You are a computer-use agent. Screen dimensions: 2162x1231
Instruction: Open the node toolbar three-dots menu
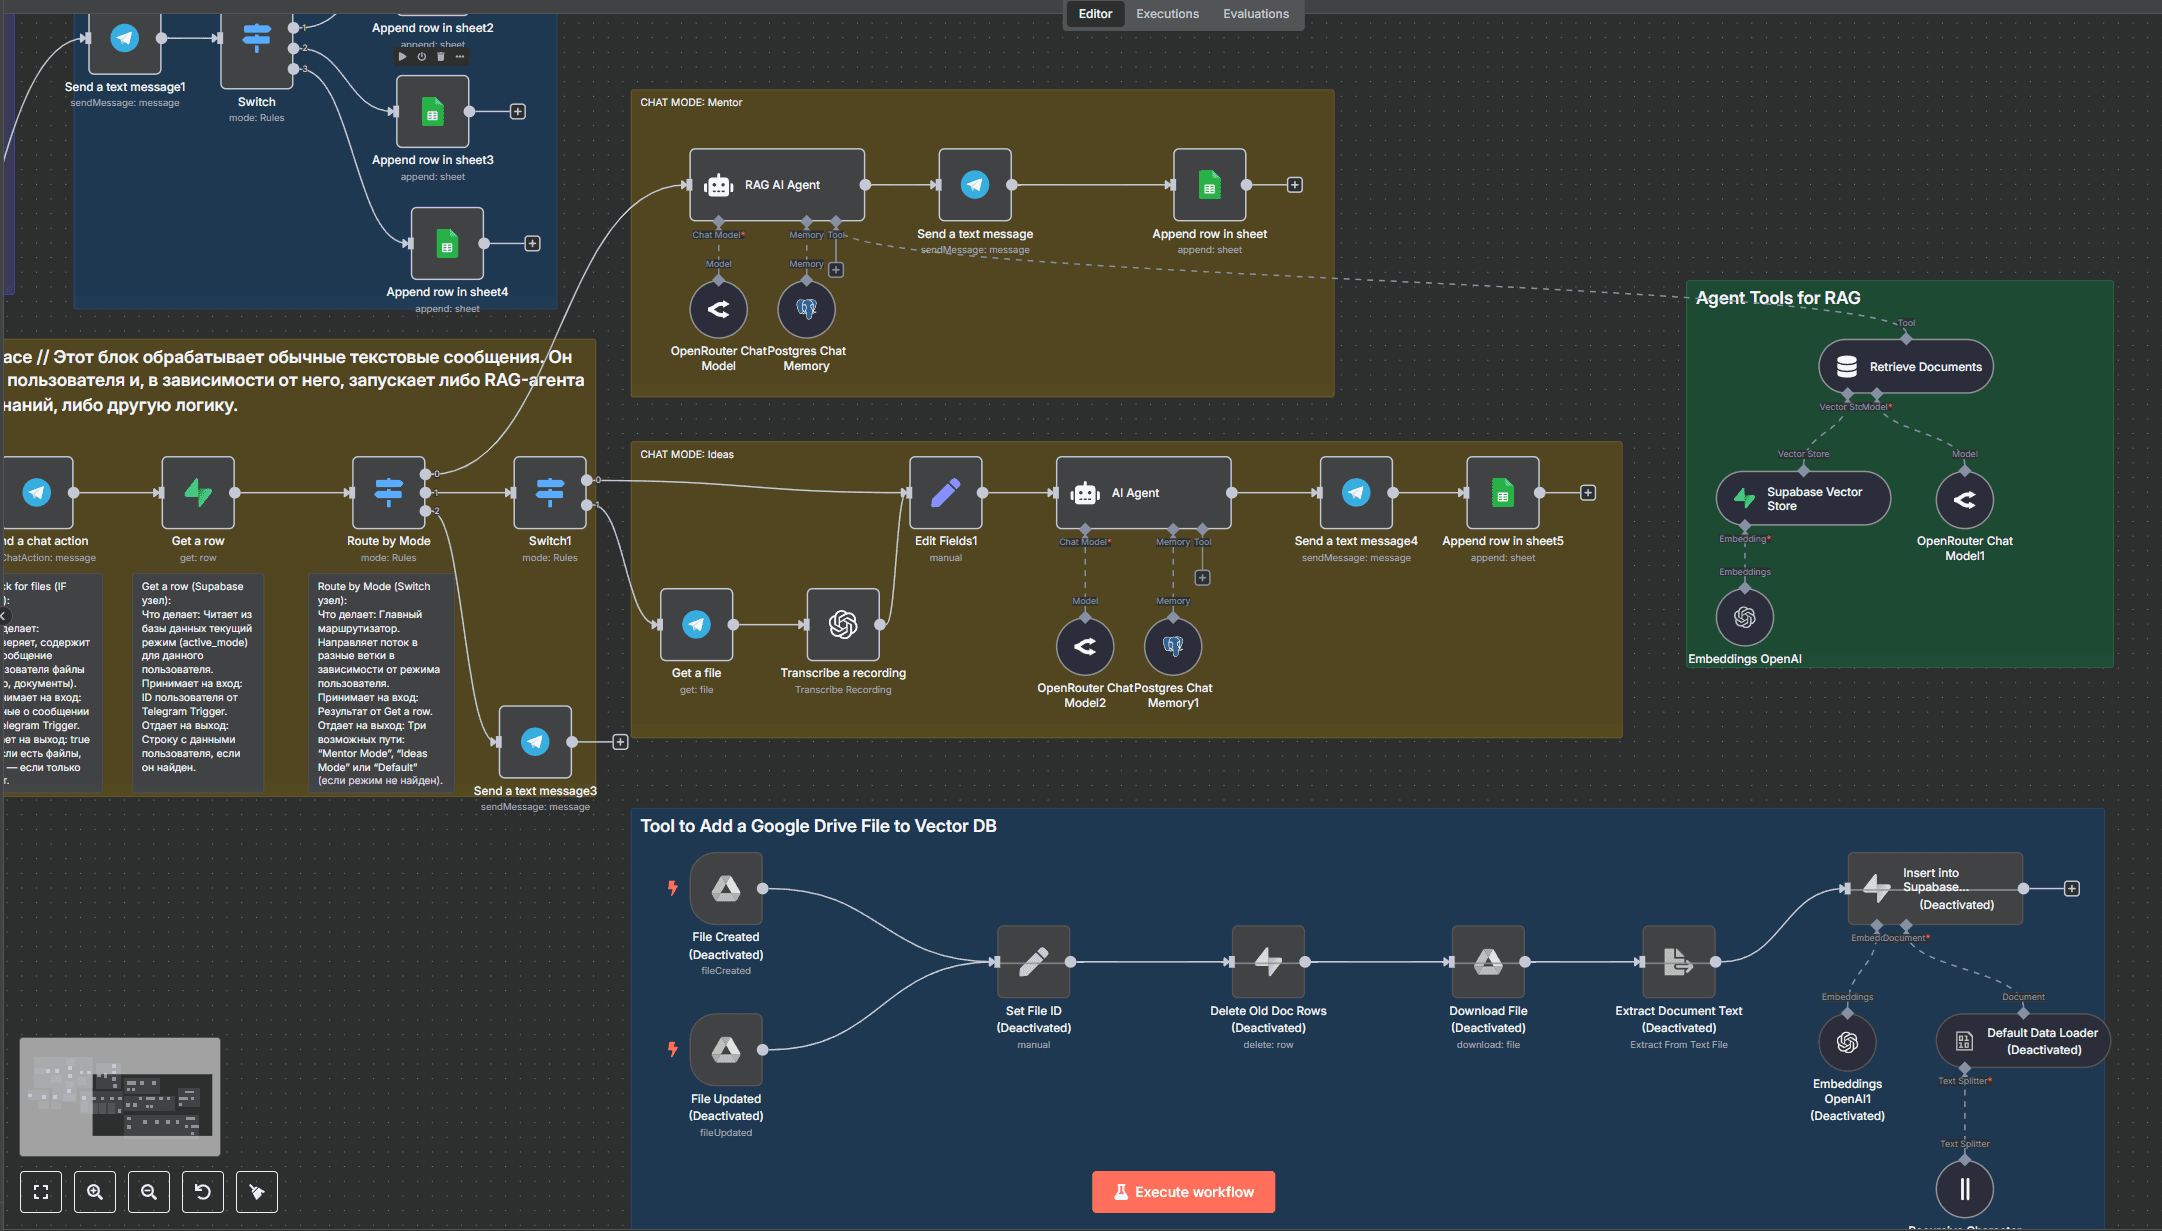[460, 57]
